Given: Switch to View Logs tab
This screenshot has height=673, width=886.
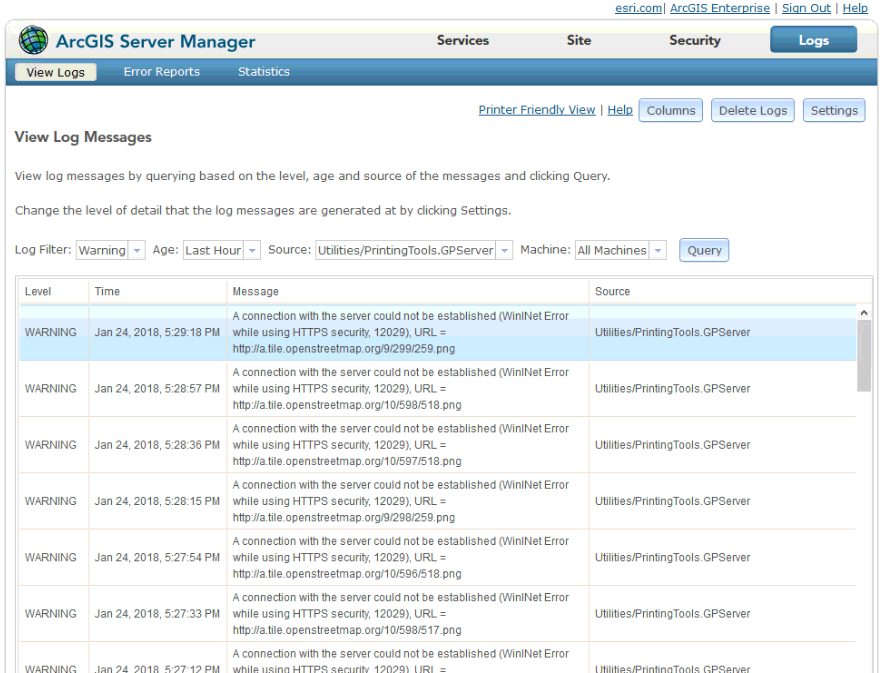Looking at the screenshot, I should click(55, 72).
